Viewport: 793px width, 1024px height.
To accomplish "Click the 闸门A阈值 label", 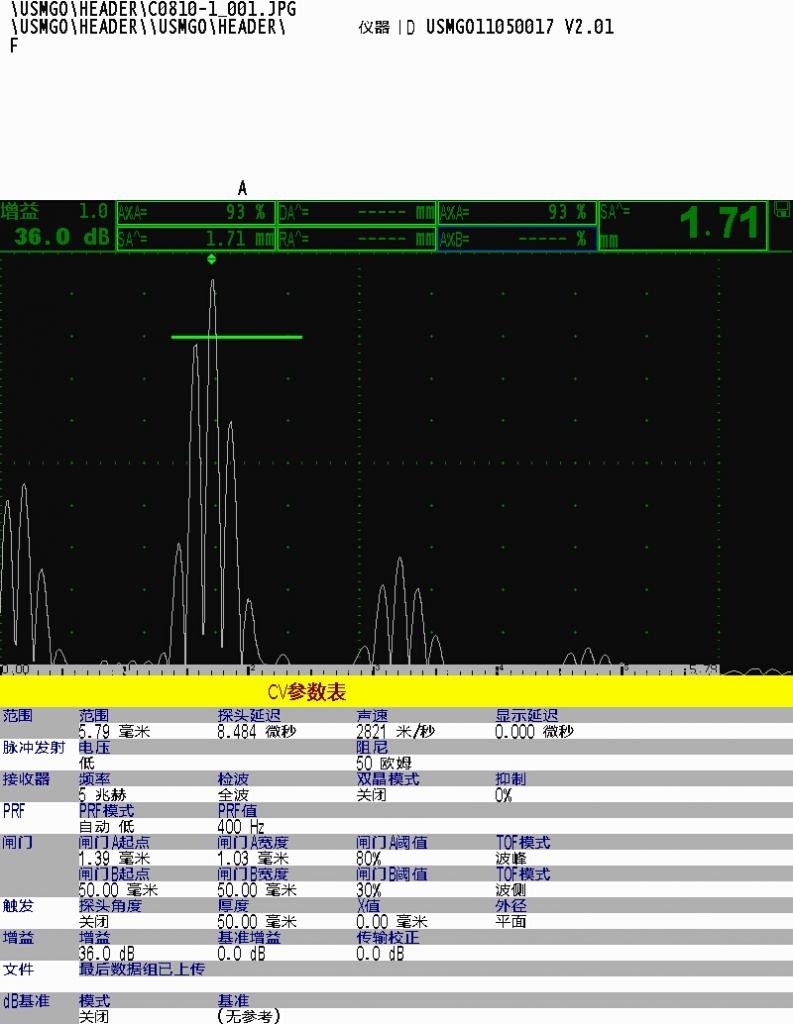I will pyautogui.click(x=392, y=842).
